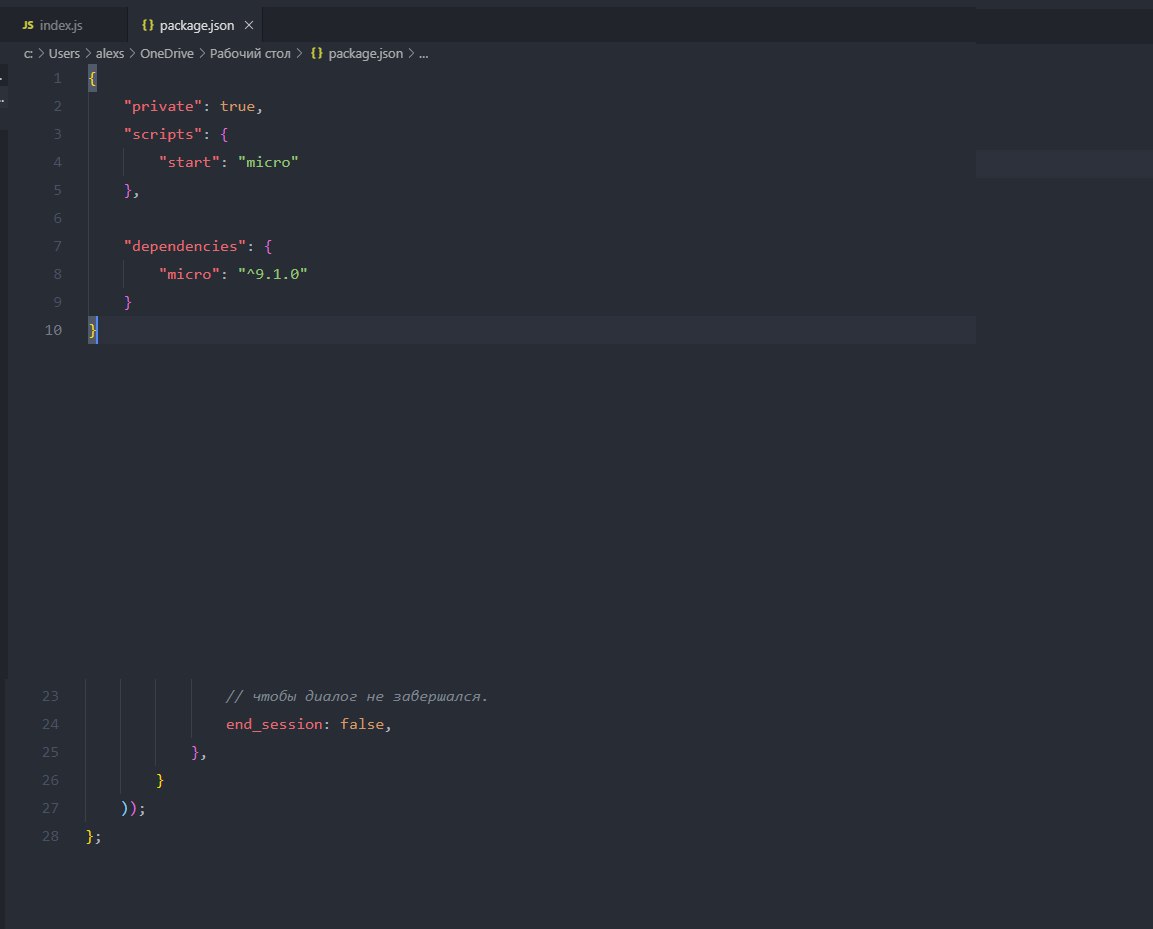Click the "^9.1.0" version string

pyautogui.click(x=272, y=274)
